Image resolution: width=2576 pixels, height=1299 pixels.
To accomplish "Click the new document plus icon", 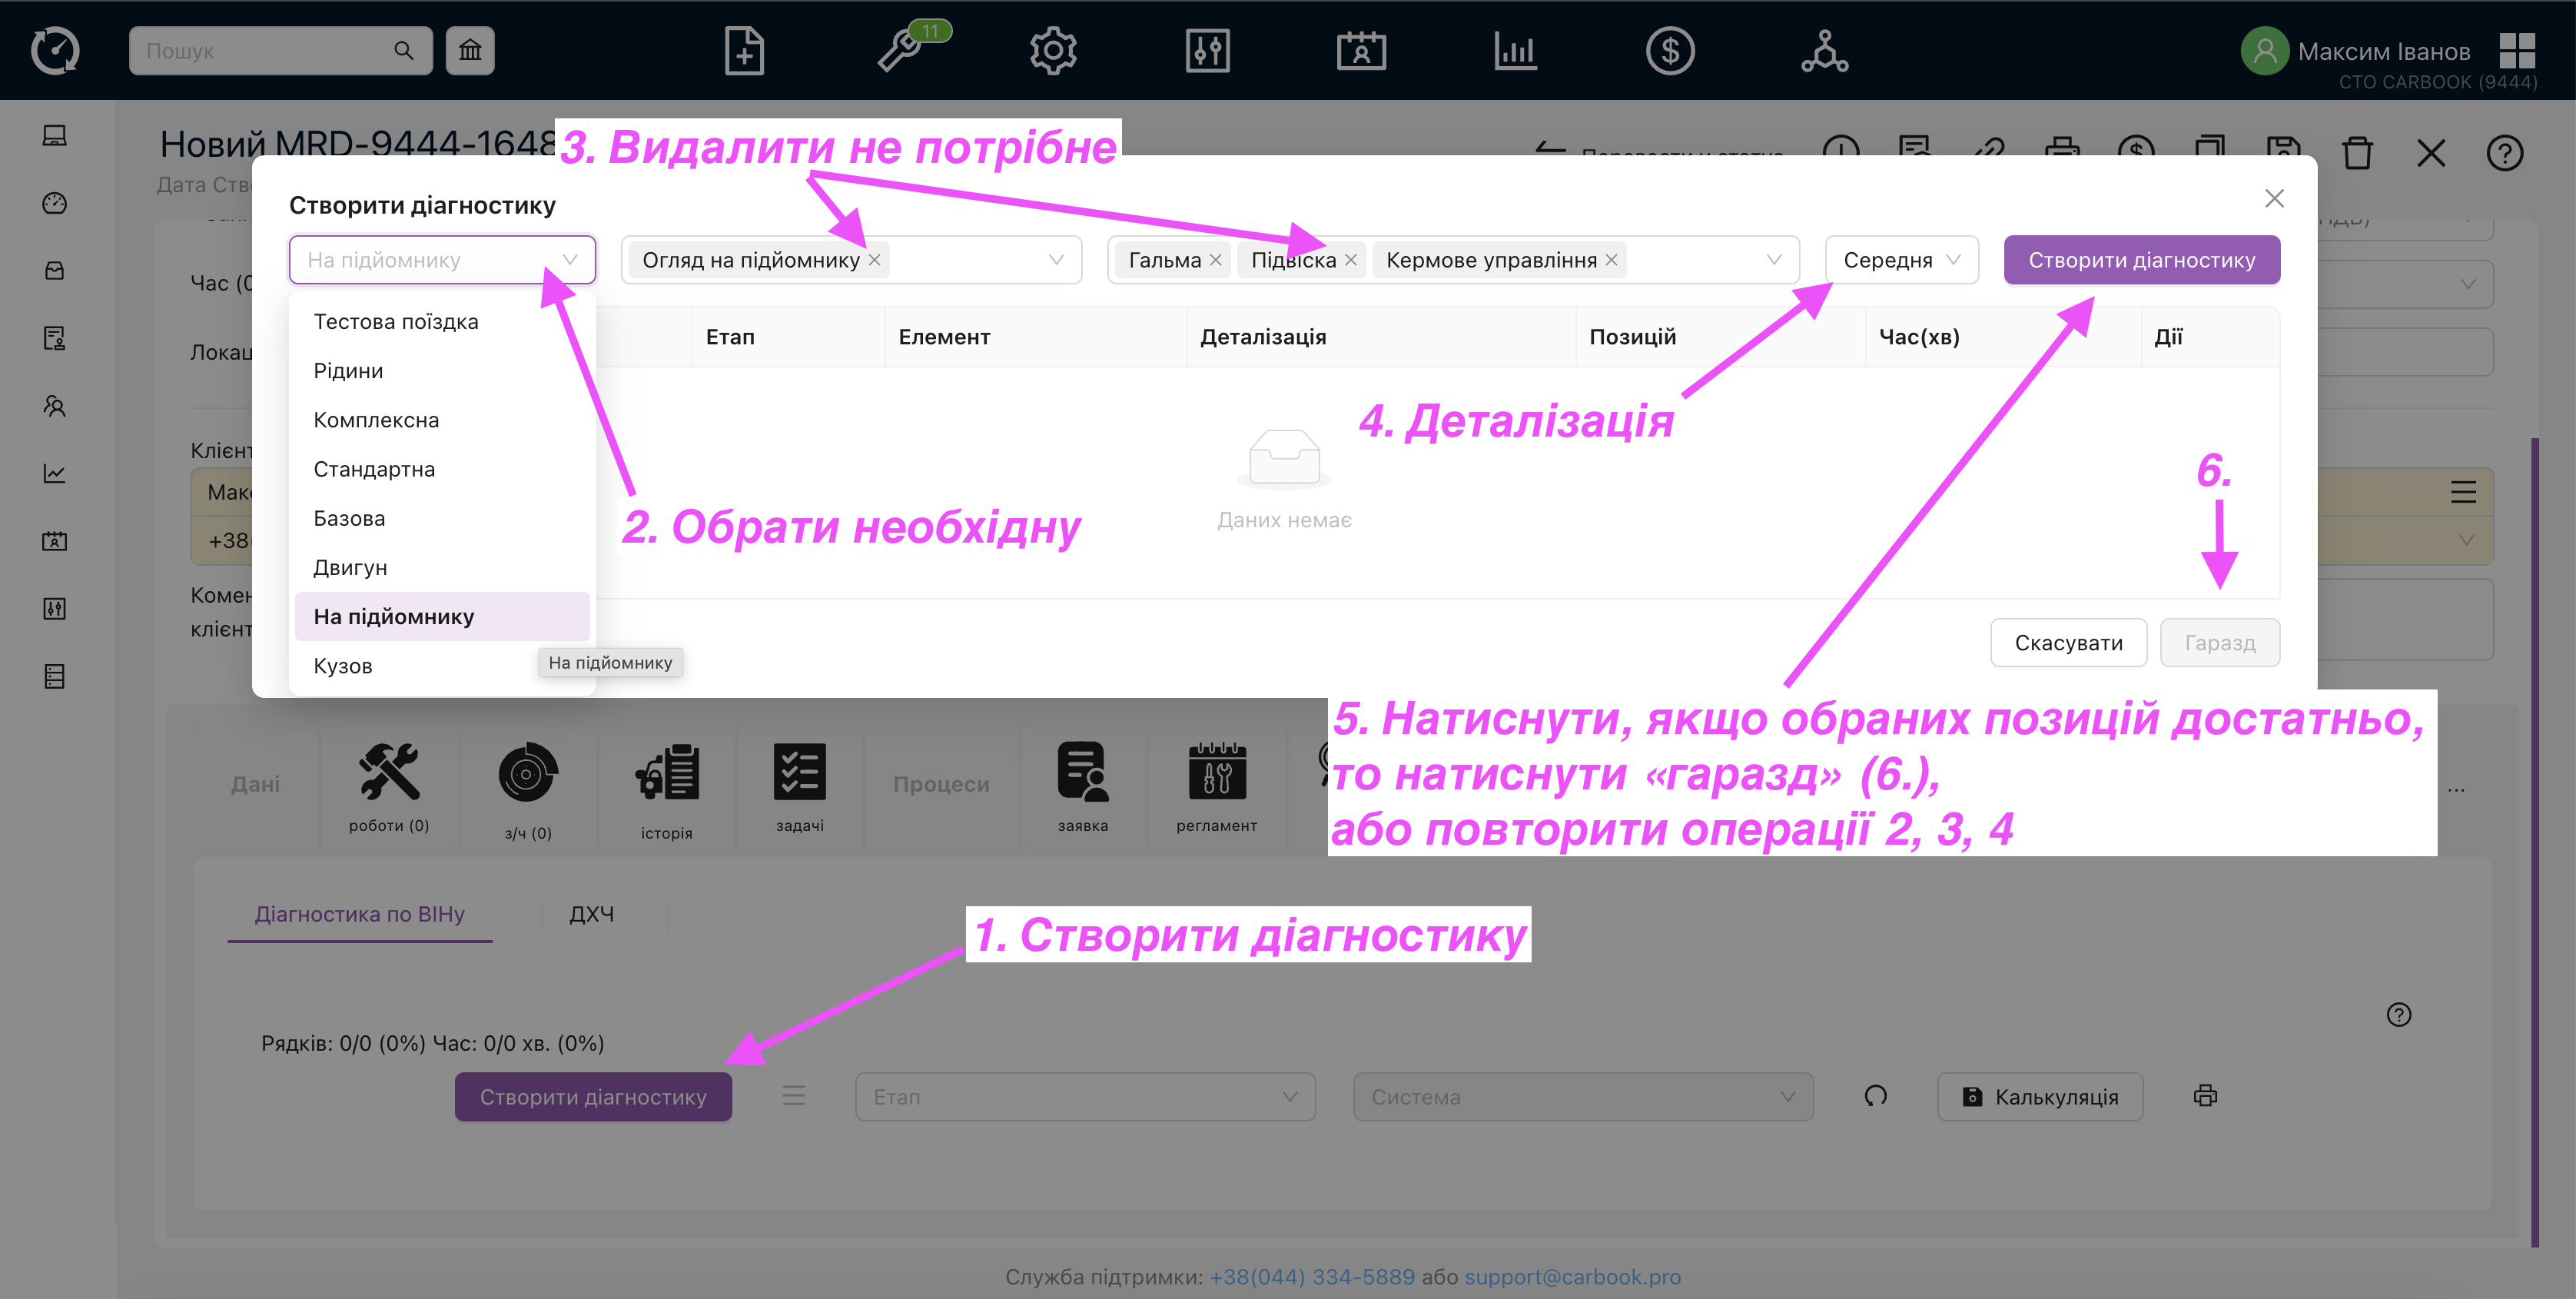I will click(x=744, y=51).
